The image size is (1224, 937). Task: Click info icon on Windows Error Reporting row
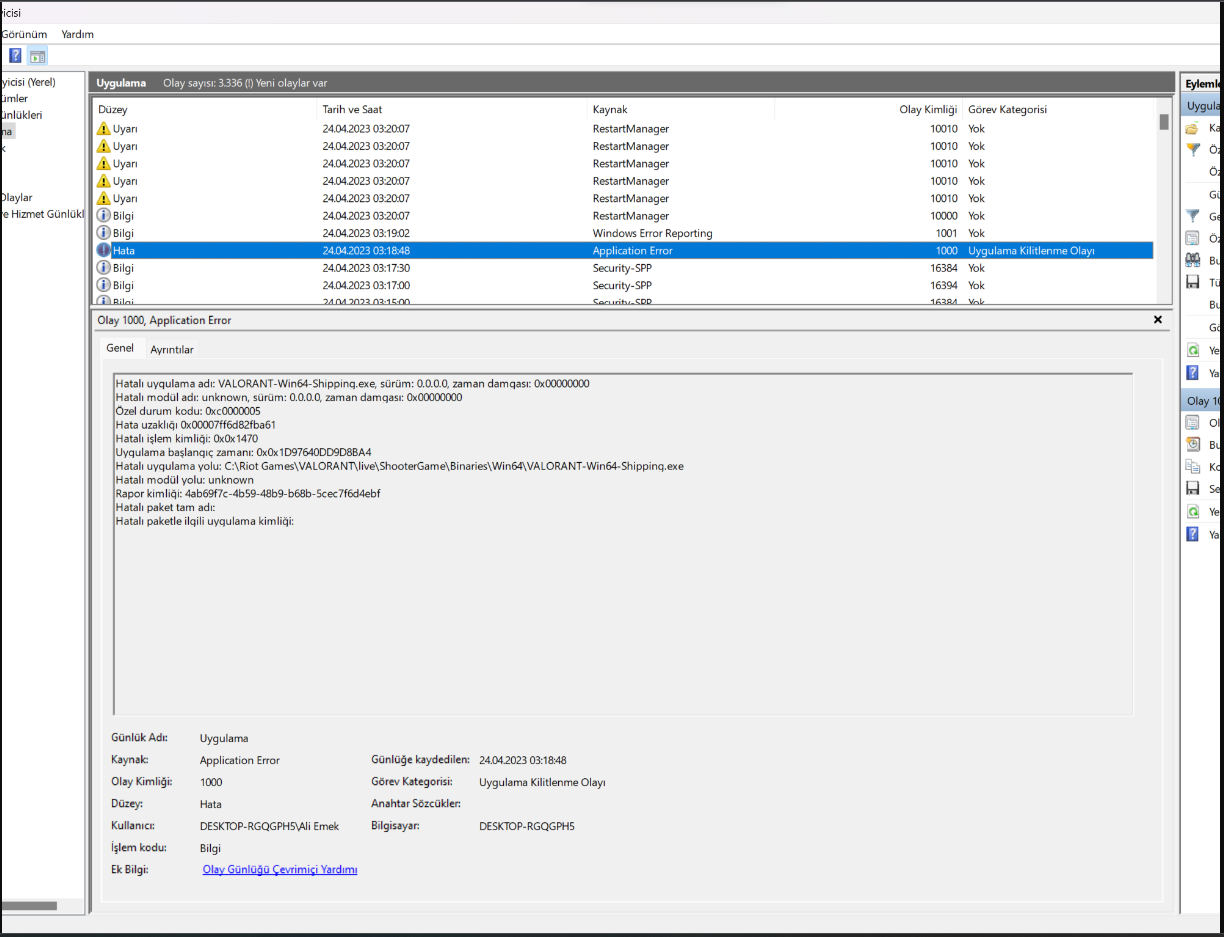[103, 233]
